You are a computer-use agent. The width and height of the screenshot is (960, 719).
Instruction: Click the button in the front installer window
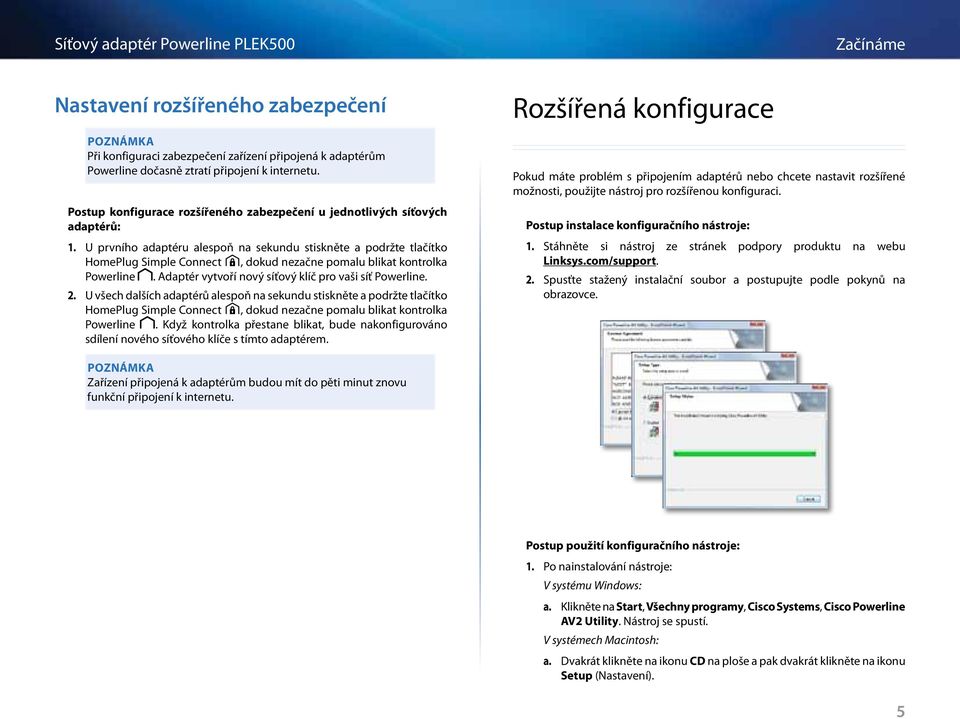coord(808,499)
